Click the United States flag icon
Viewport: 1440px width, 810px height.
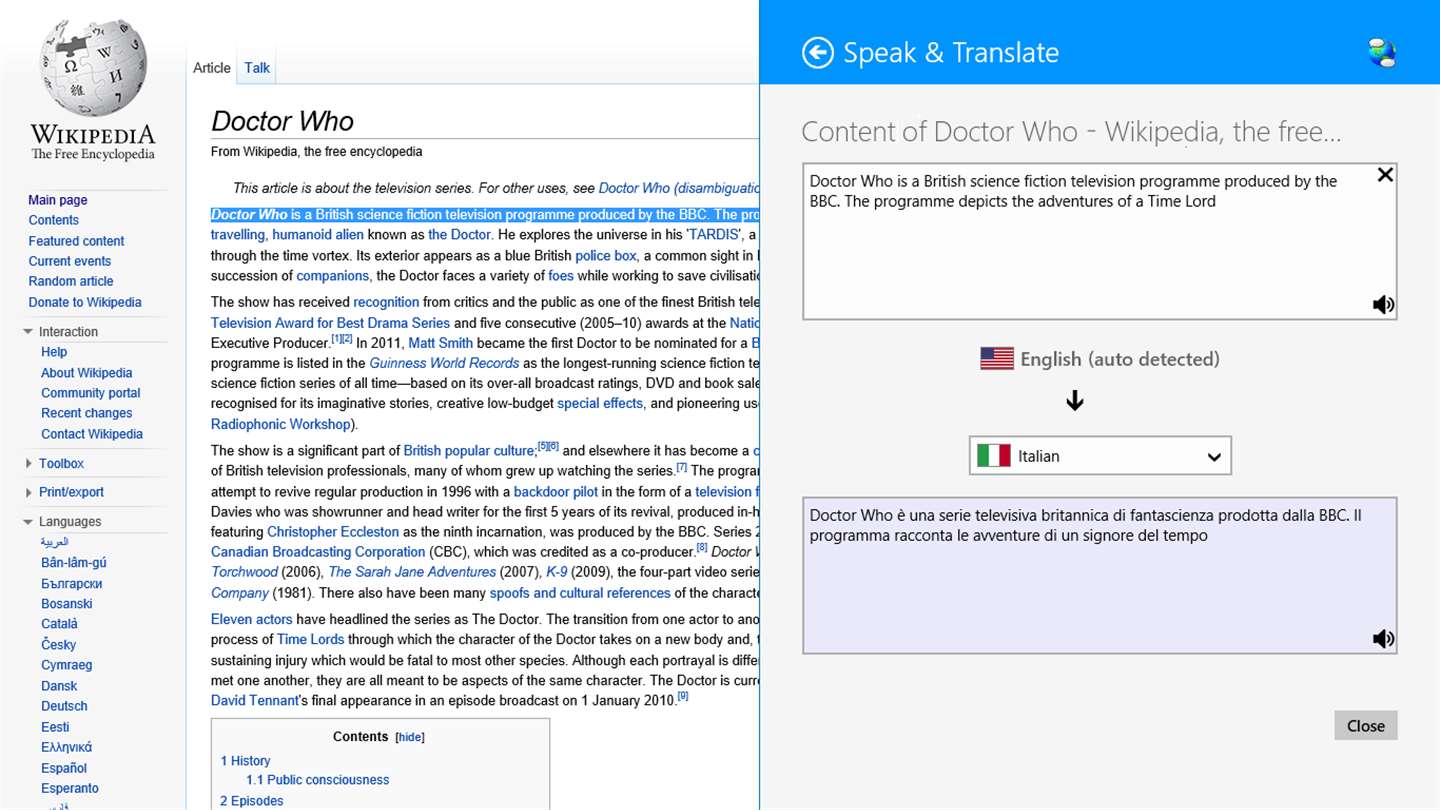click(x=997, y=359)
